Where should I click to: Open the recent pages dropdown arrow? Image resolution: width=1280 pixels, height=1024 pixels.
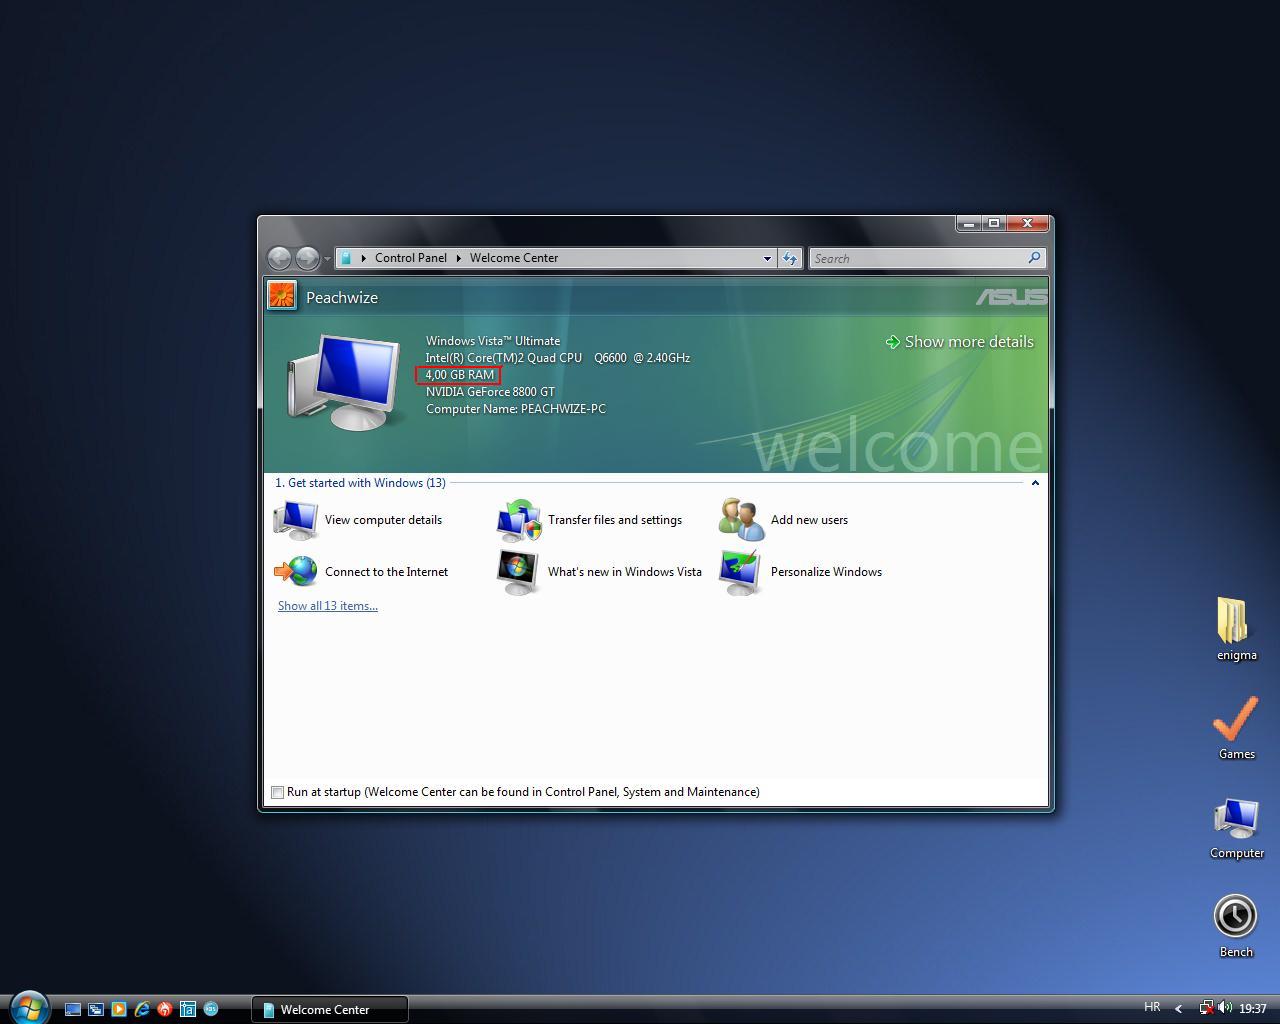tap(327, 259)
